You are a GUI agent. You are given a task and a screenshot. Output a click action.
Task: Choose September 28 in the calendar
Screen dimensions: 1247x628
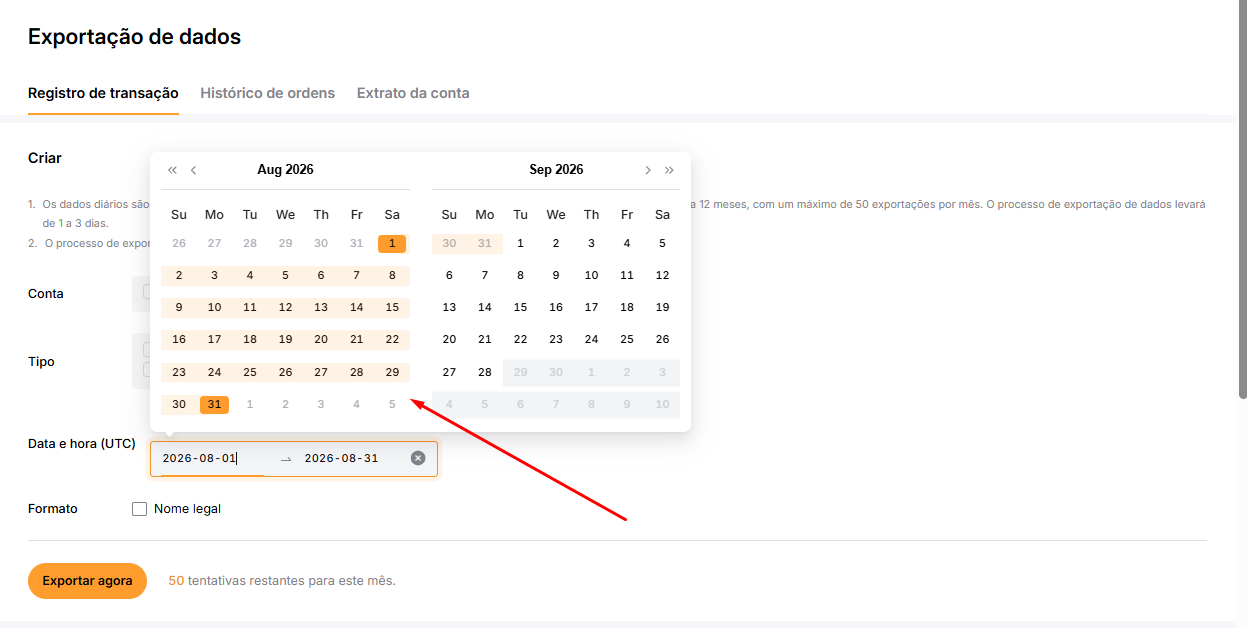(x=485, y=372)
